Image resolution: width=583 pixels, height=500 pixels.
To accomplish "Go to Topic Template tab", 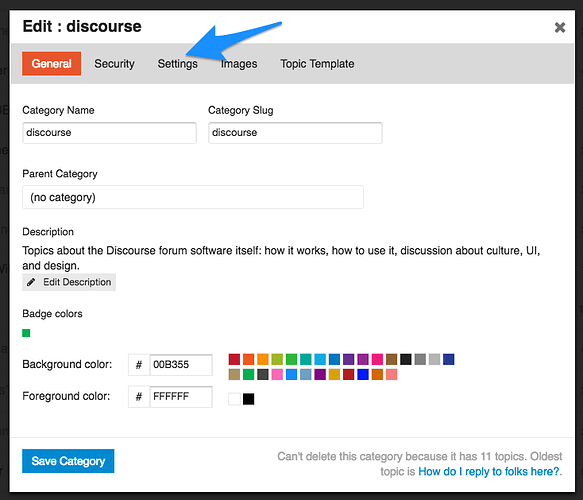I will [317, 64].
